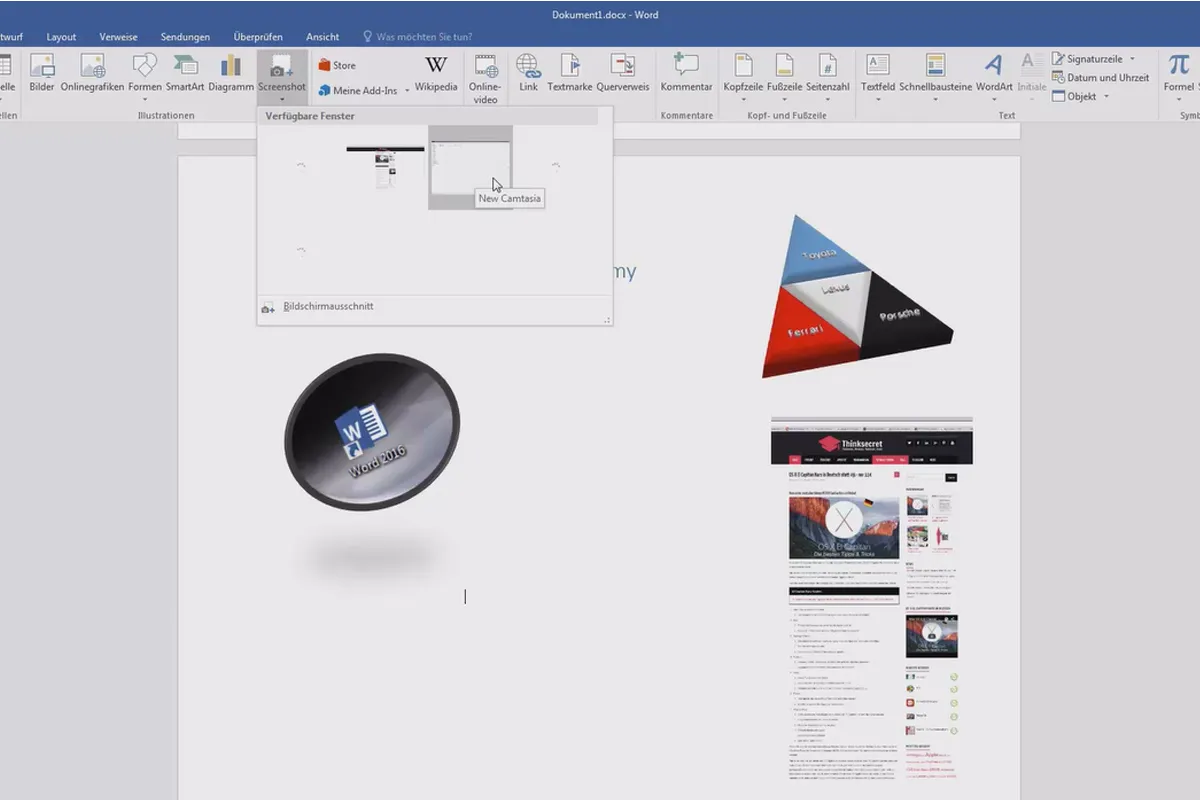Go to the Sendungen tab
The height and width of the screenshot is (800, 1200).
tap(185, 37)
